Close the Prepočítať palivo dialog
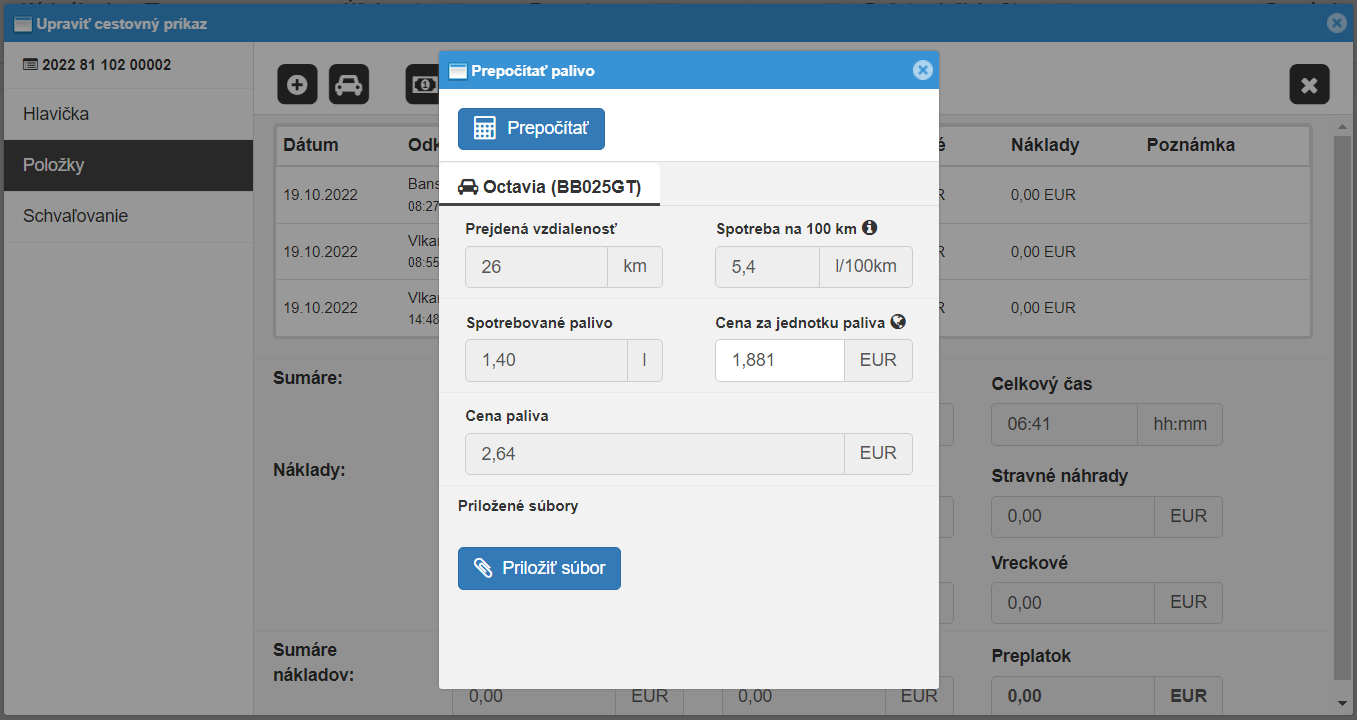 point(923,70)
